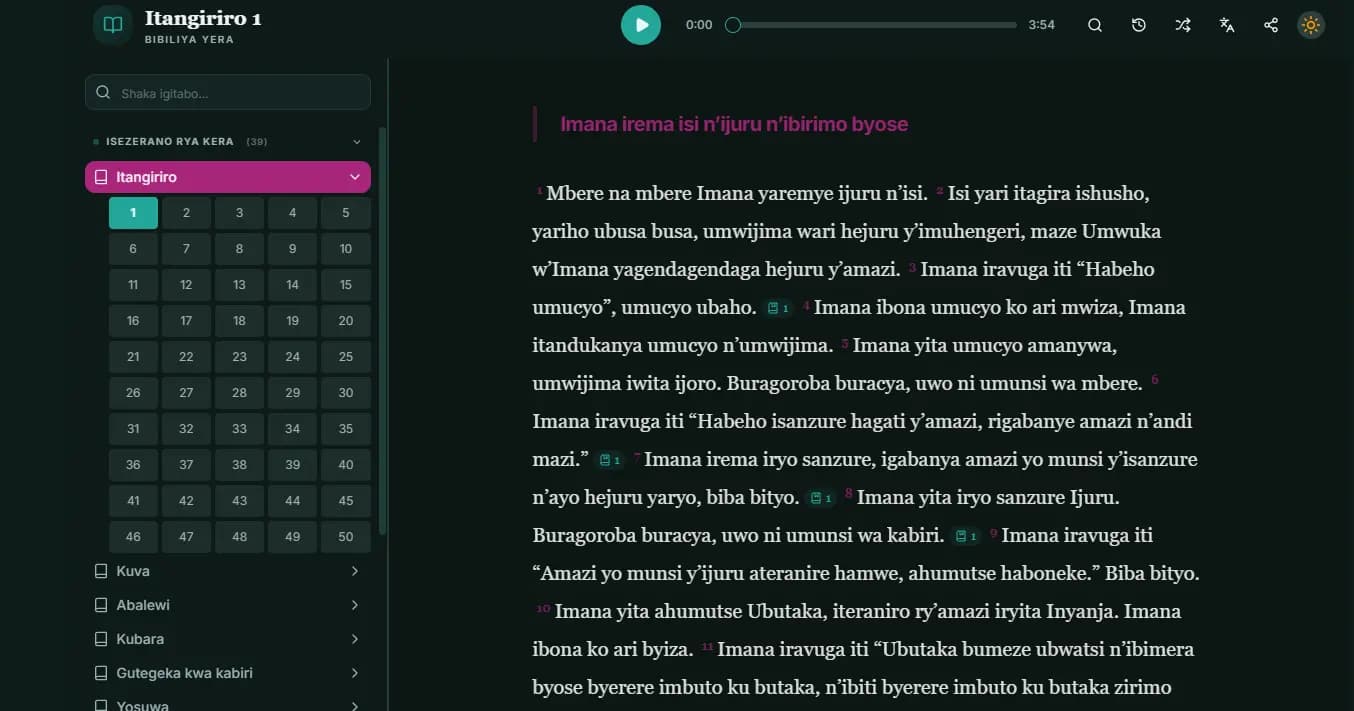This screenshot has width=1354, height=711.
Task: Open the Gutegeka kwa kabiri book entry
Action: tap(184, 673)
